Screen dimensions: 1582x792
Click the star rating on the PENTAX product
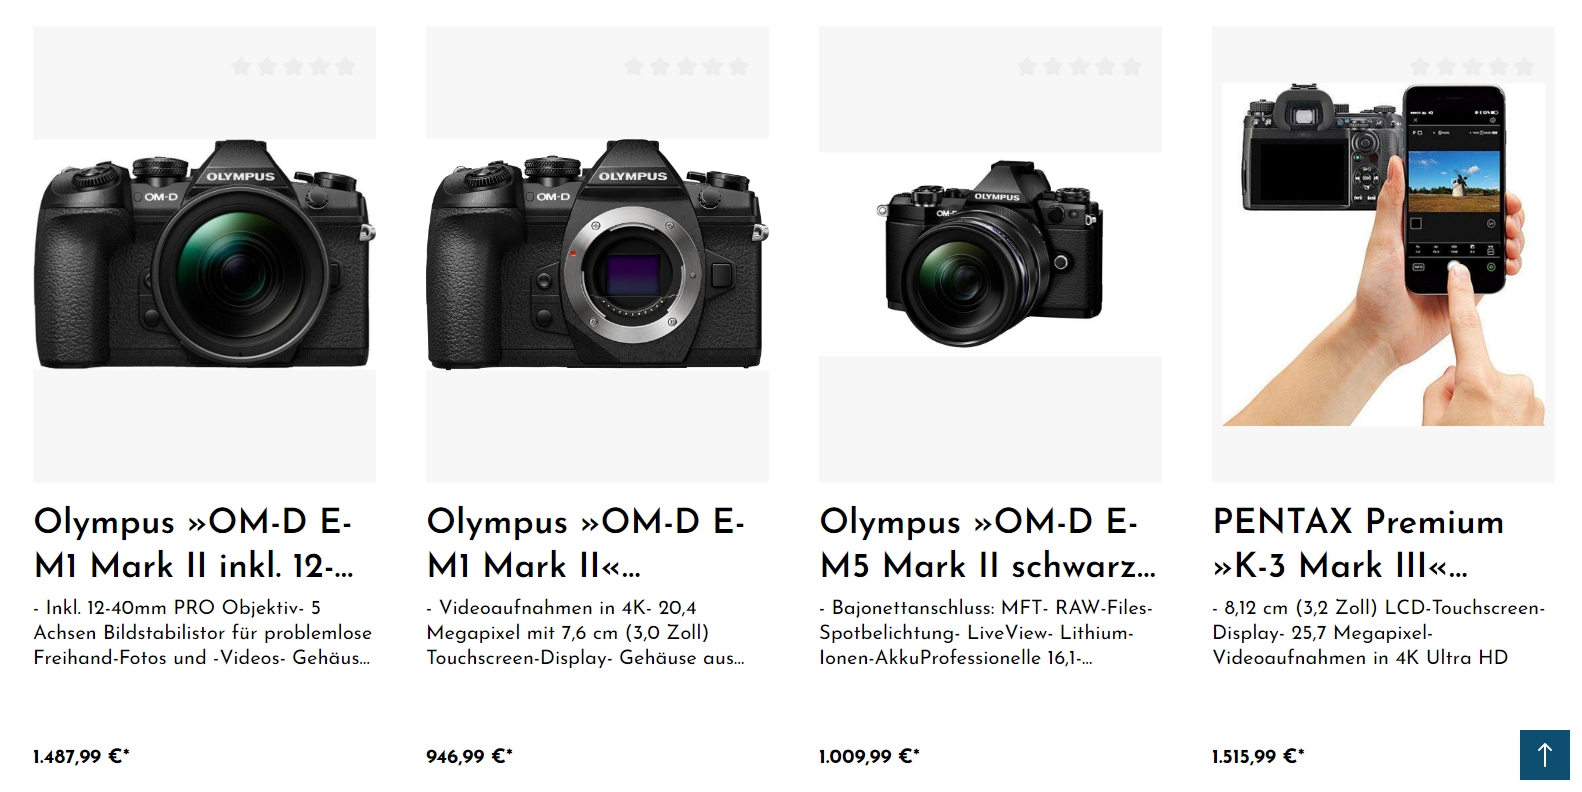point(1472,67)
